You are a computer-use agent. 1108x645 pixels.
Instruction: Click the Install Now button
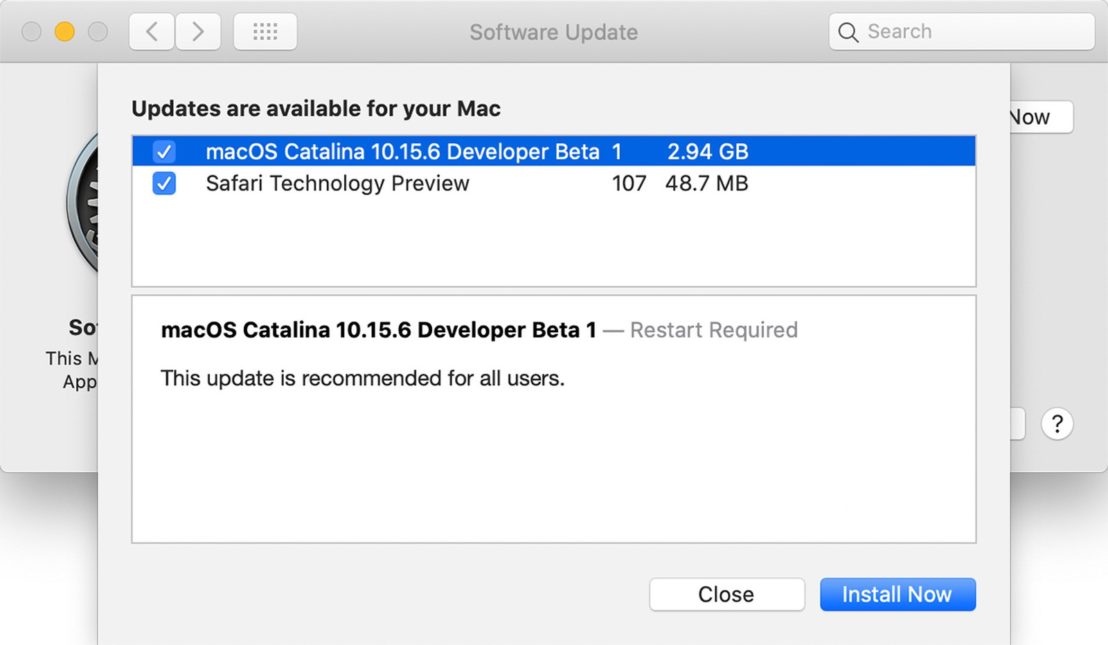coord(897,594)
